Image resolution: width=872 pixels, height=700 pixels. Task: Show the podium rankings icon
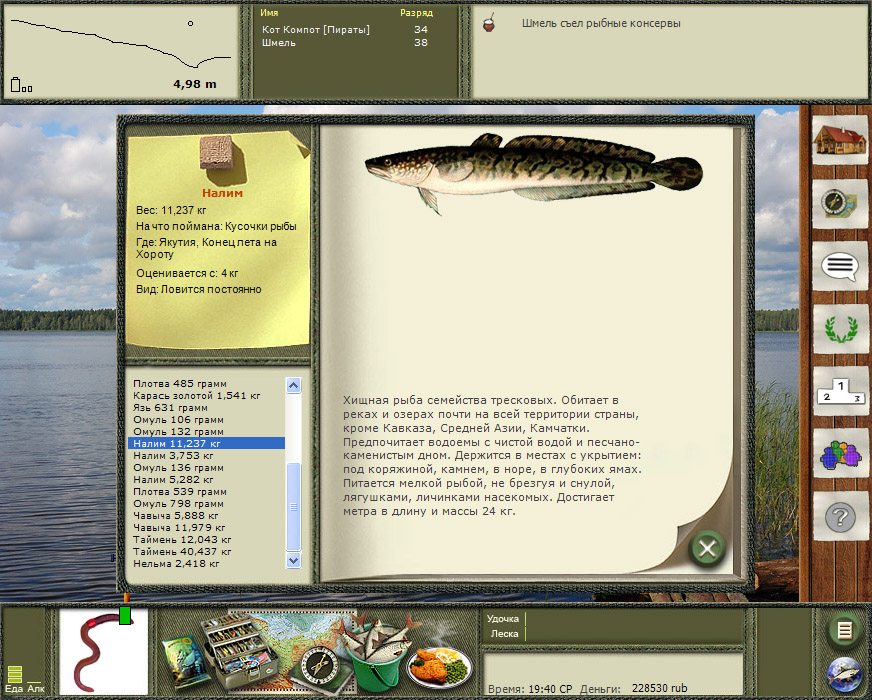pyautogui.click(x=838, y=391)
